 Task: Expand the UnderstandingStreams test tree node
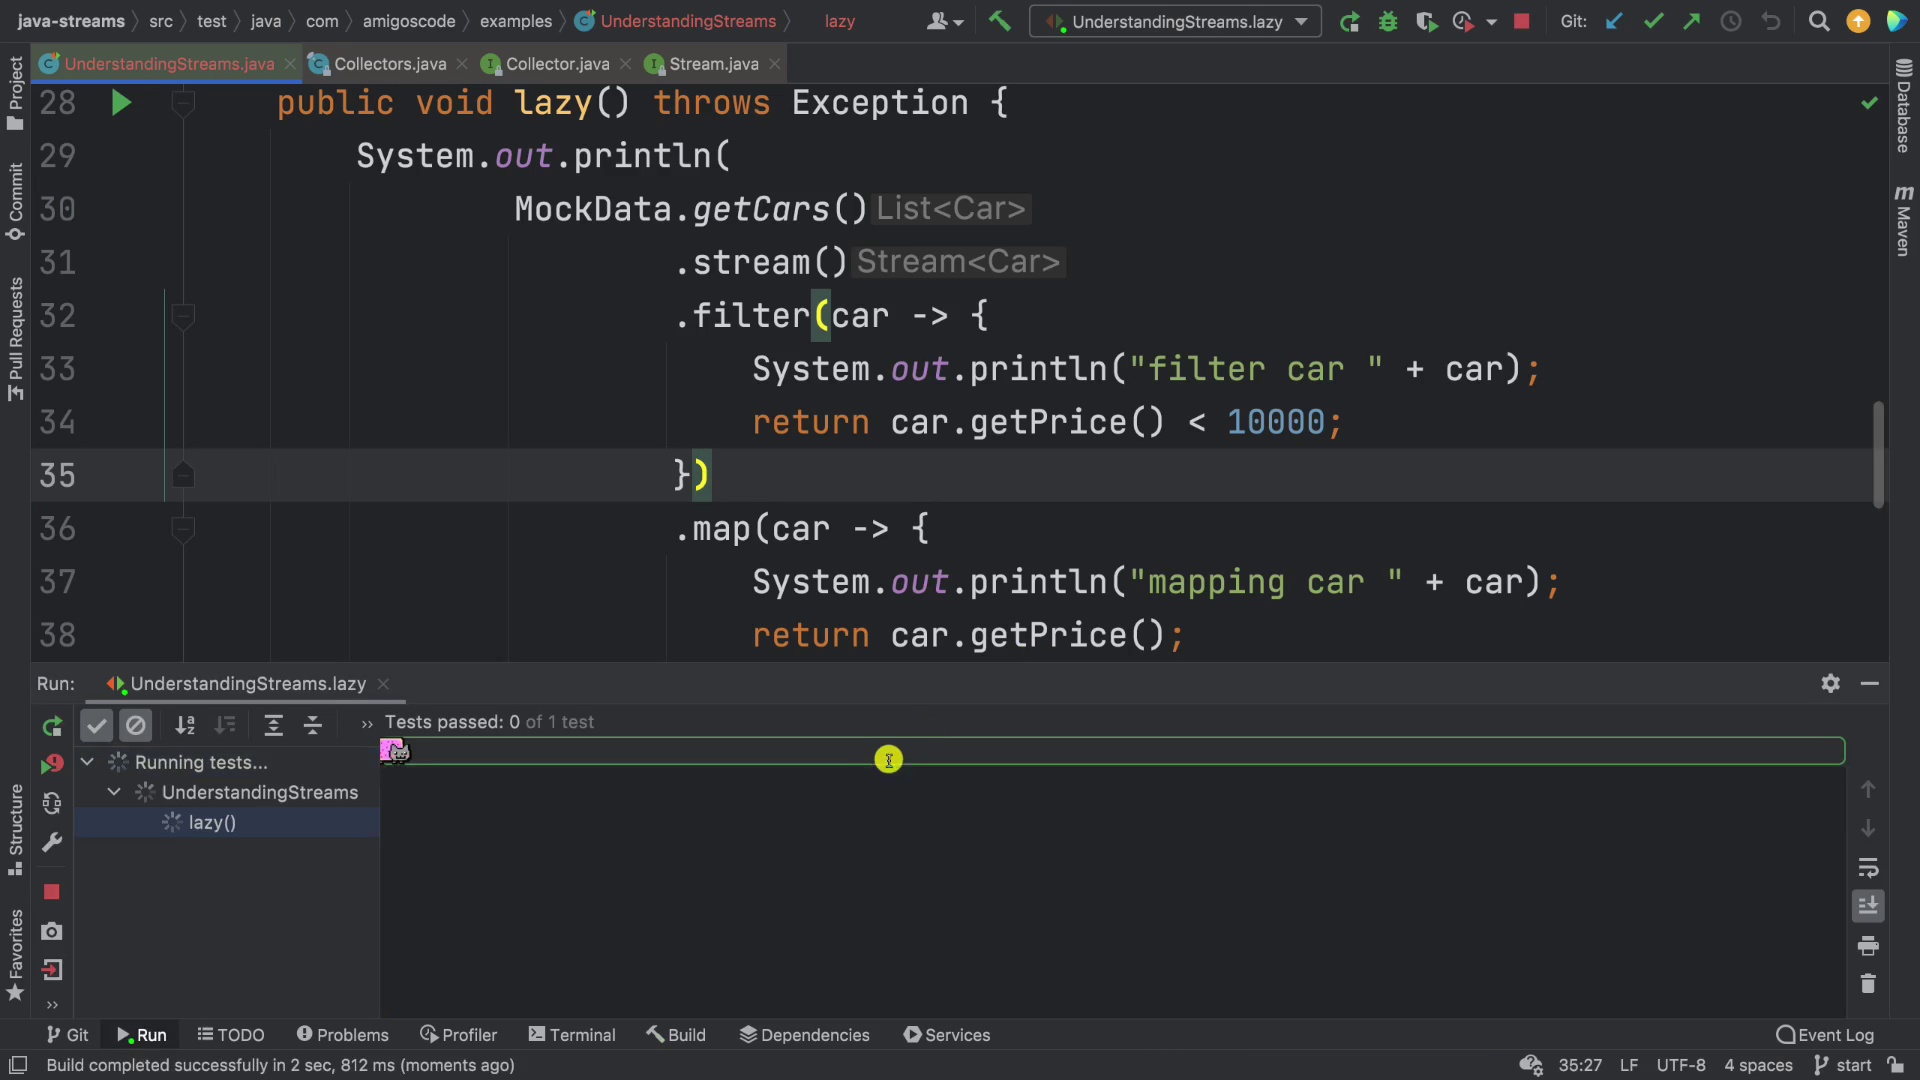[115, 793]
